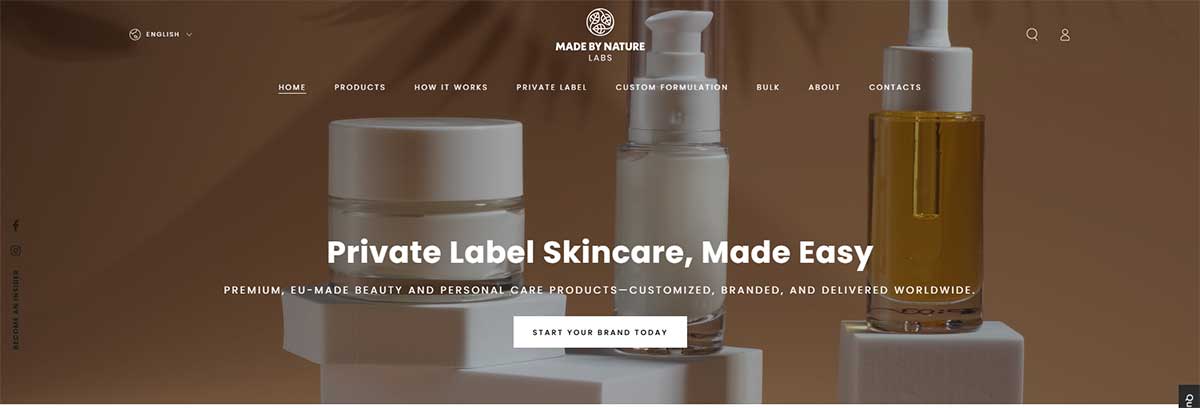Open the ABOUT page link
Screen dimensions: 1200x408
[x=825, y=88]
